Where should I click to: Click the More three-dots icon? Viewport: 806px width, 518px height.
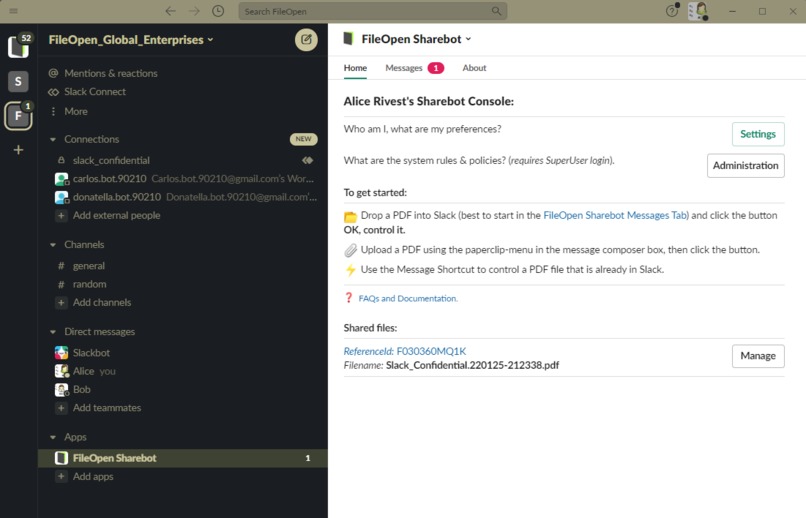coord(53,111)
